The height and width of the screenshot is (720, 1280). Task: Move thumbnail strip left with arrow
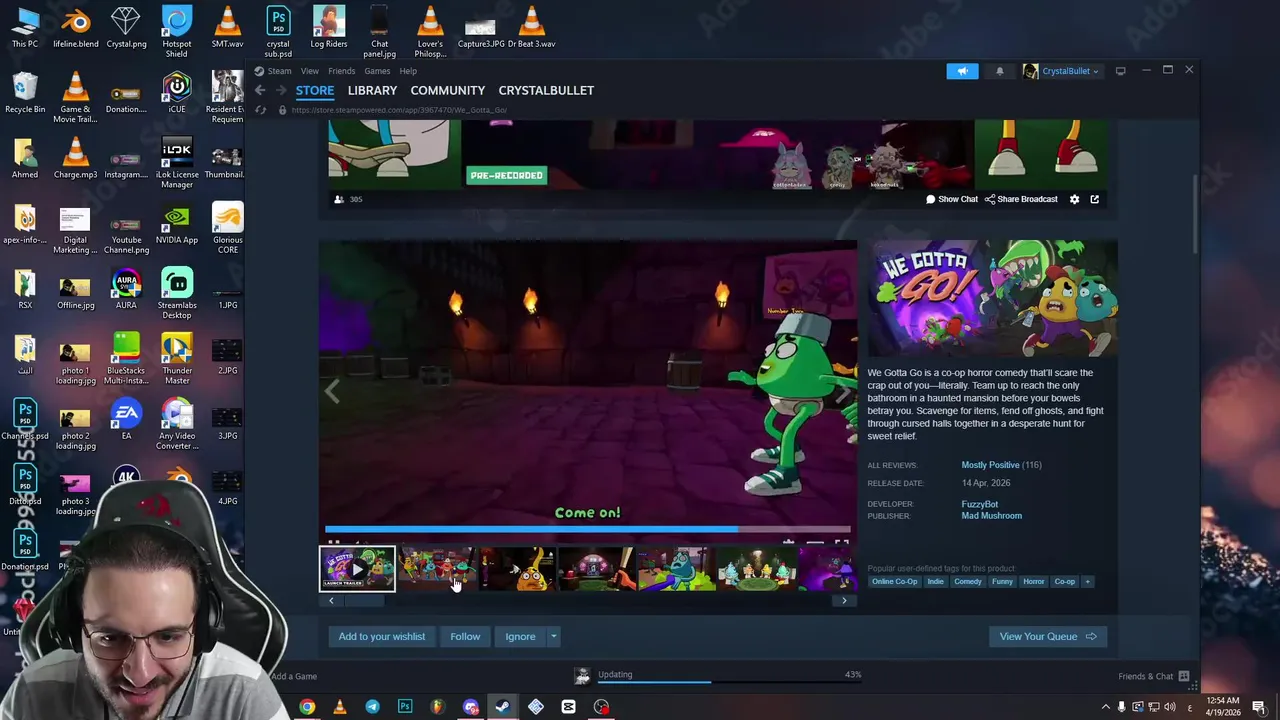331,601
